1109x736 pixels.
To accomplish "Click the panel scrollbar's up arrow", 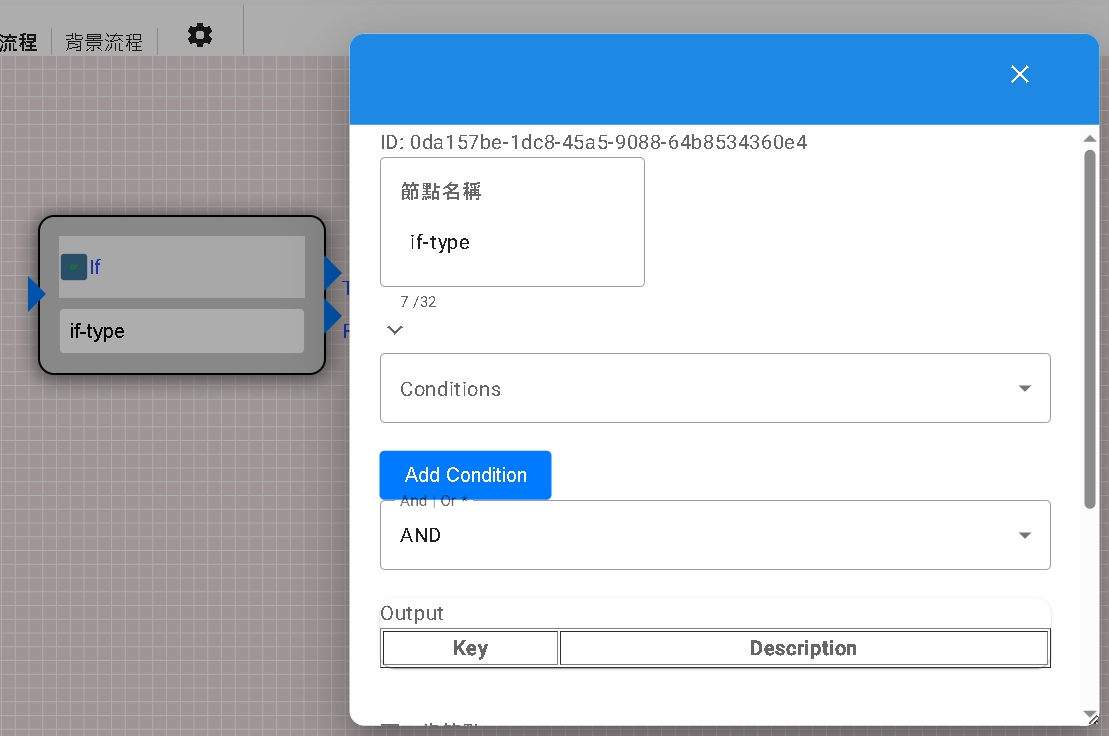I will click(1090, 138).
